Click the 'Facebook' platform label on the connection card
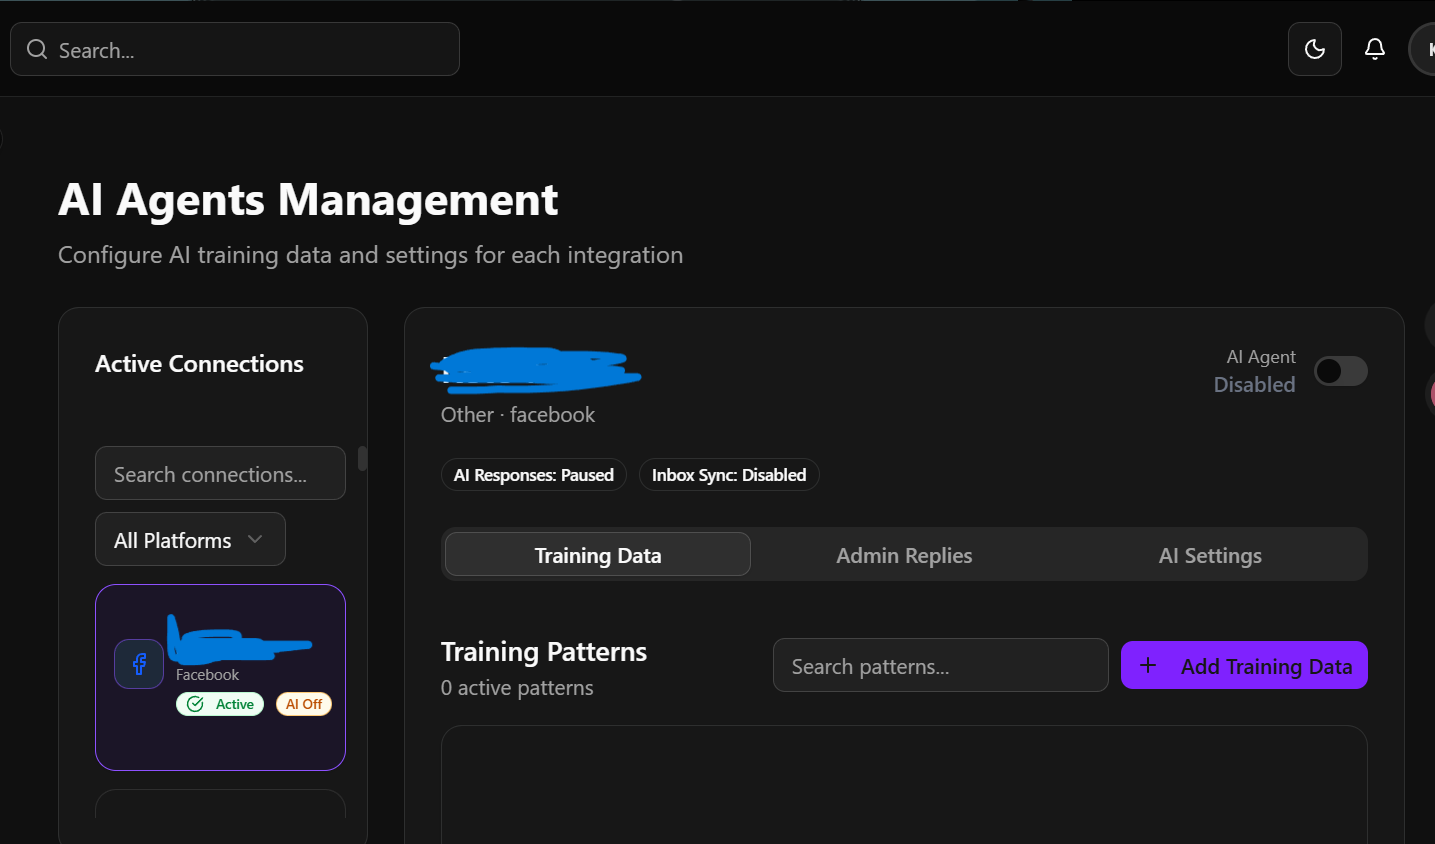Screen dimensions: 1435x844 (x=207, y=675)
